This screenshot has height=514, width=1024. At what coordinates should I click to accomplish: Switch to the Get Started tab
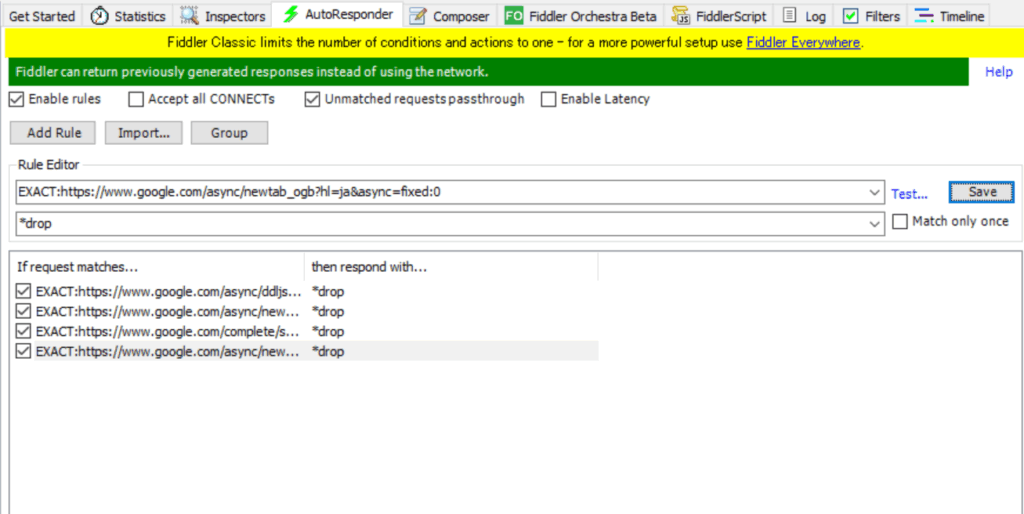click(x=42, y=16)
